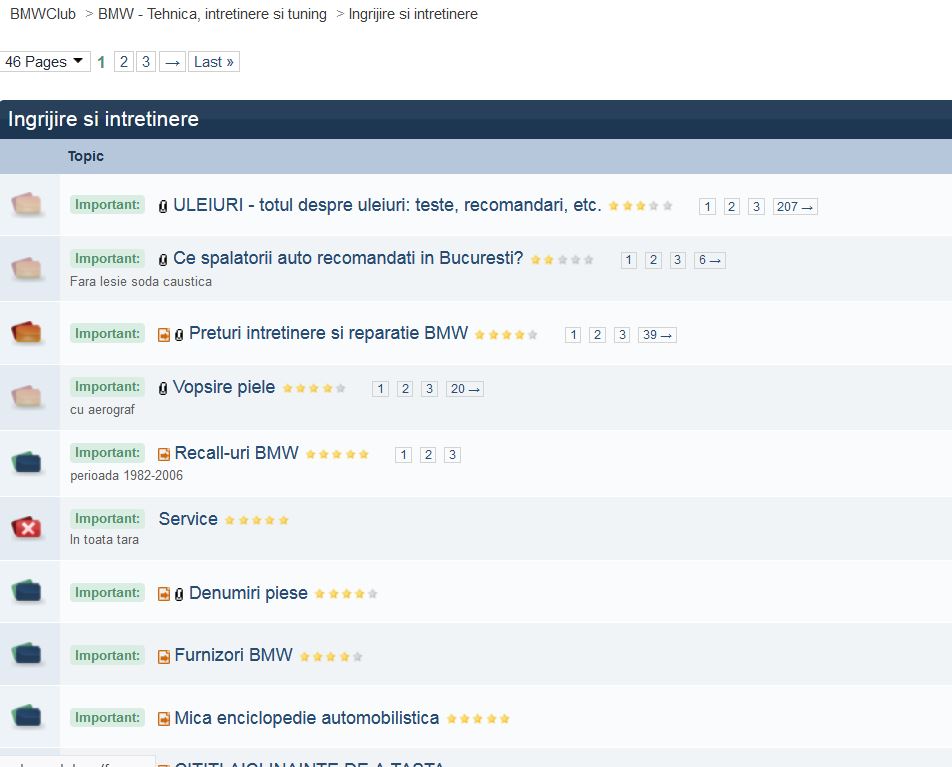Click the Important badge on Furnizori BMW row

point(107,655)
